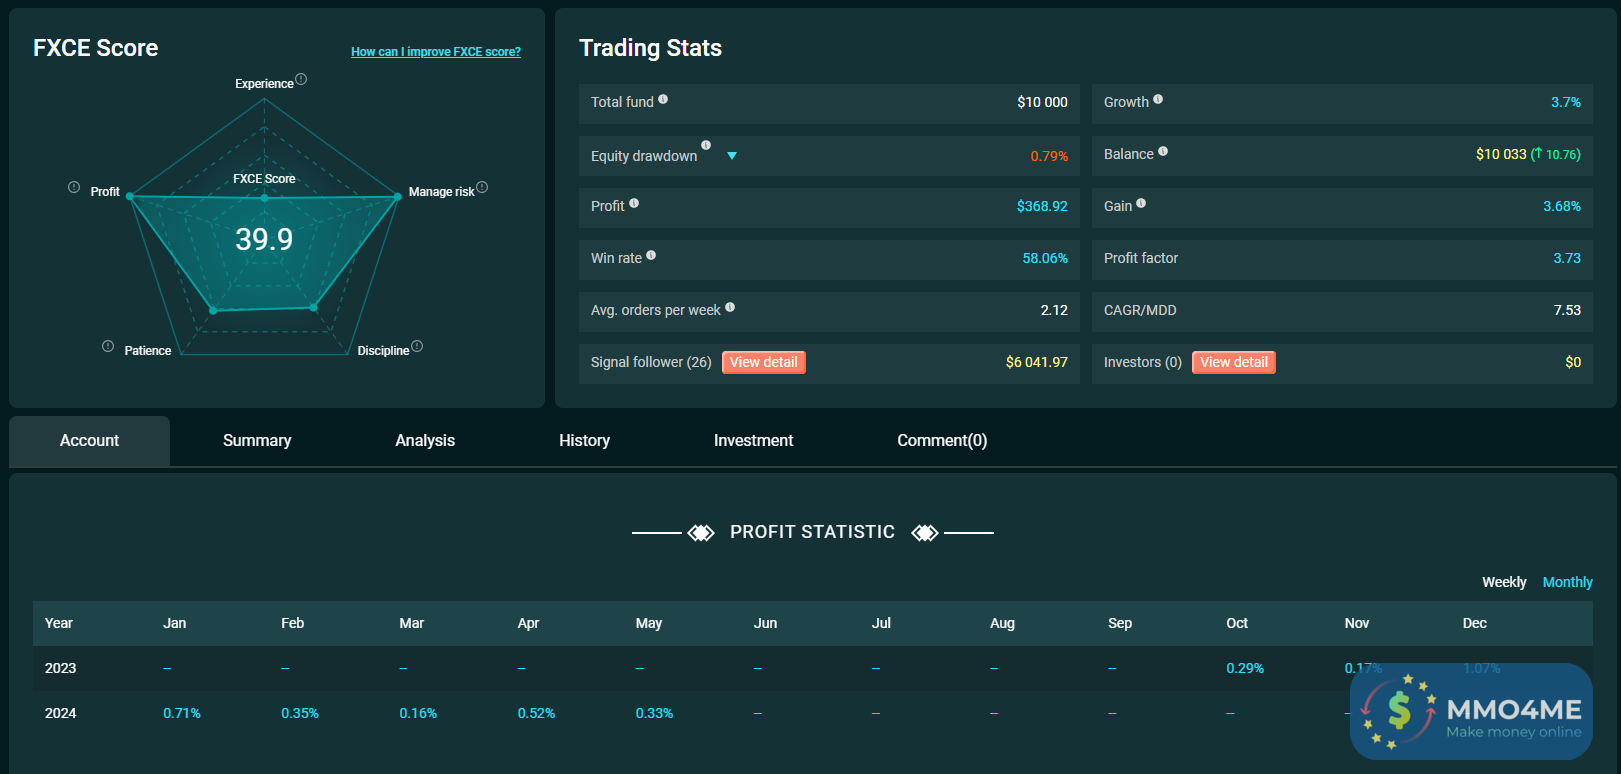Click the MMO4ME logo badge
The image size is (1621, 774).
[x=1471, y=711]
